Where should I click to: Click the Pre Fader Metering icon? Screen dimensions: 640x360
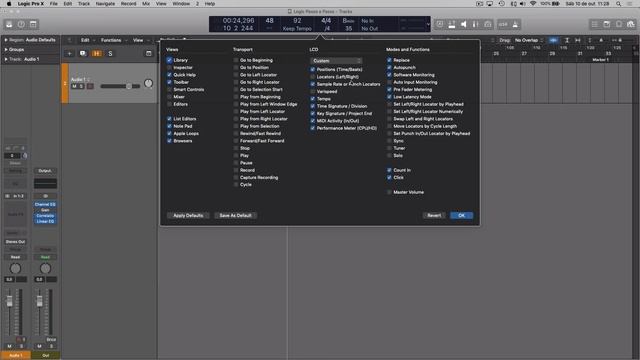pyautogui.click(x=476, y=24)
